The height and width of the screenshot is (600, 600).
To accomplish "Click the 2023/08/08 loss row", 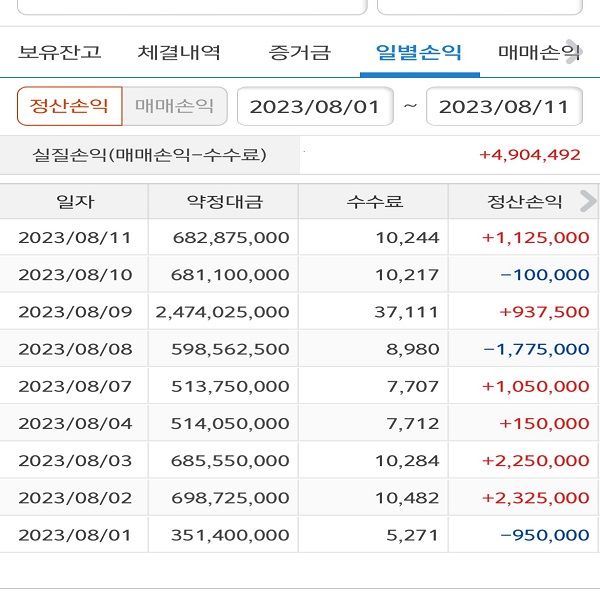I will 300,349.
